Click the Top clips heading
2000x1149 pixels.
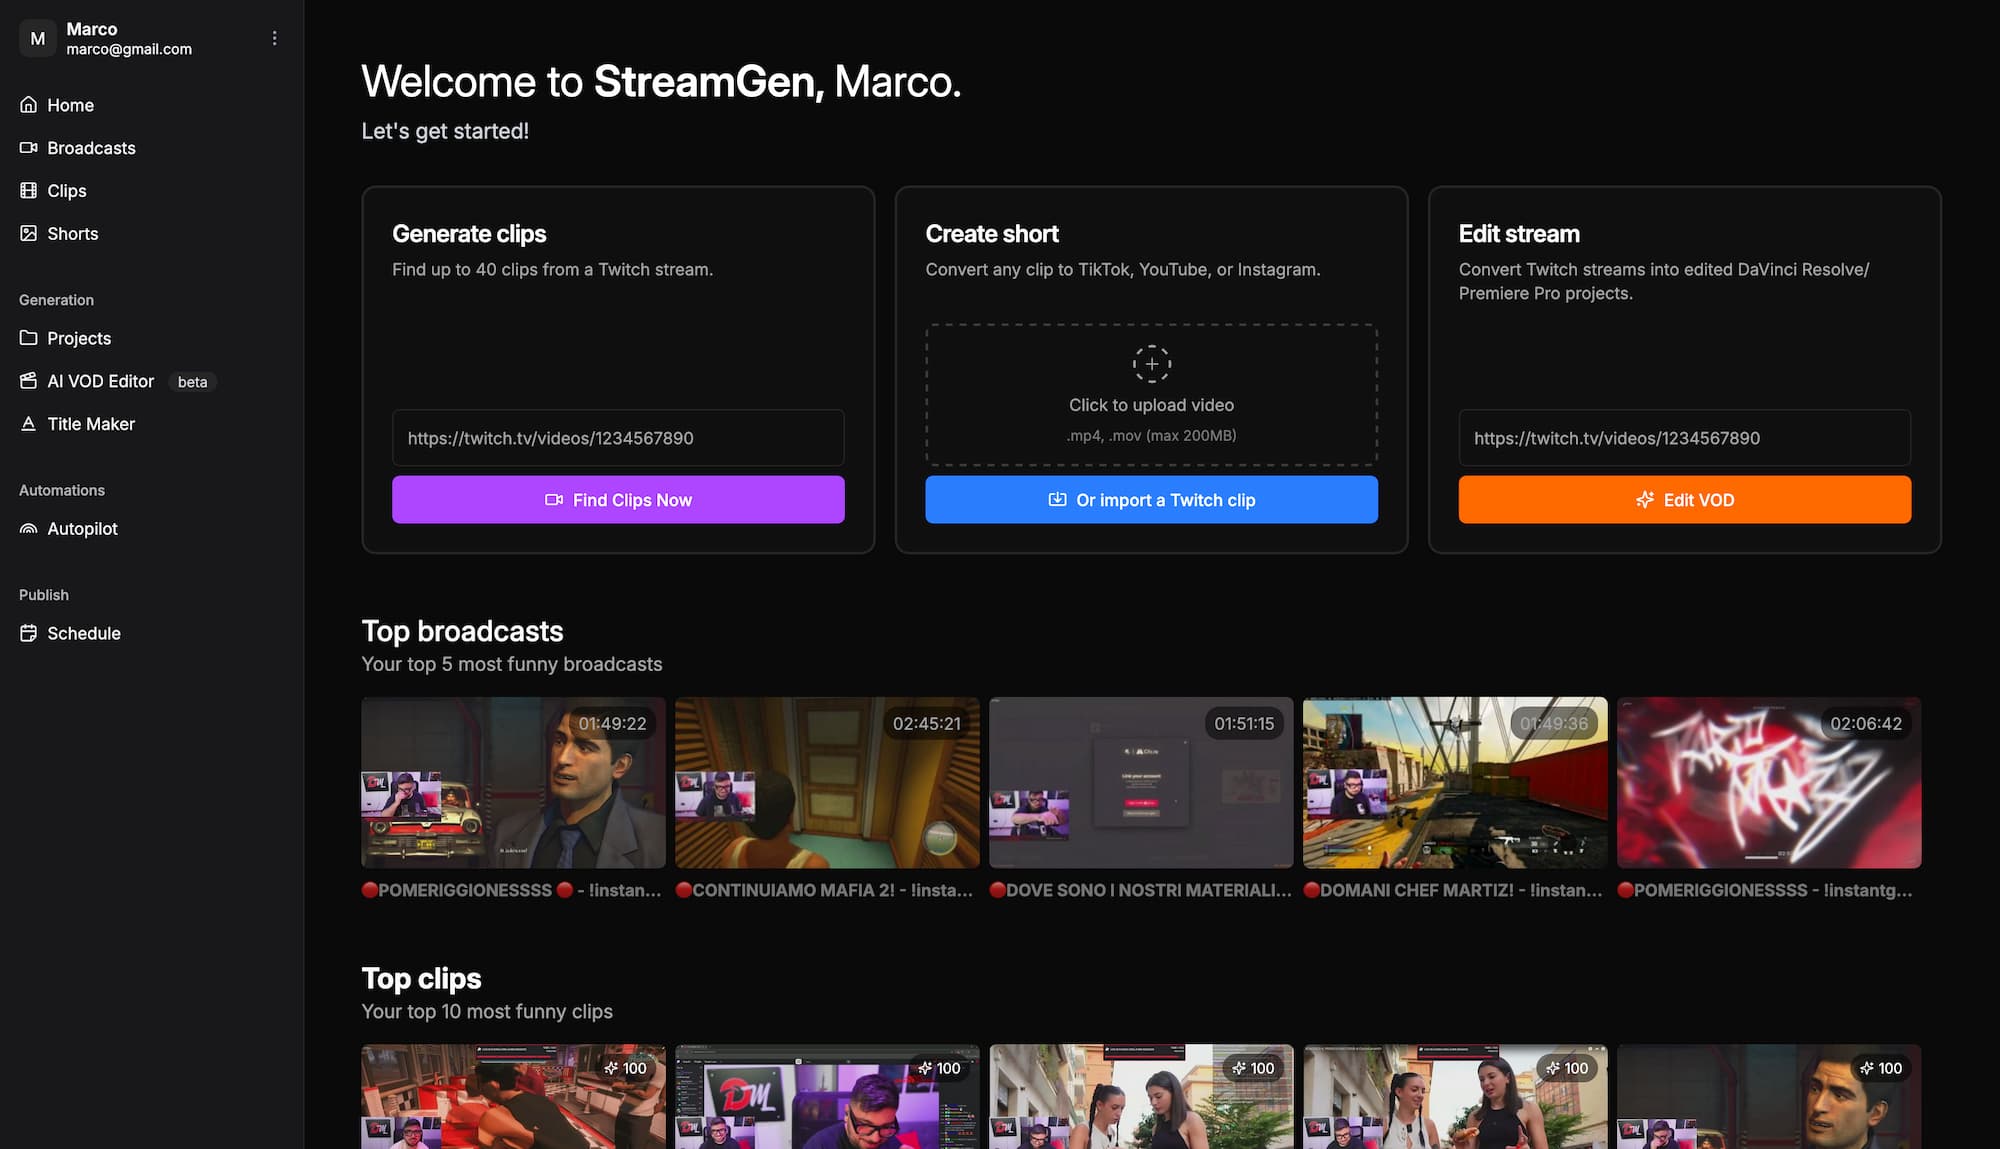[x=421, y=978]
